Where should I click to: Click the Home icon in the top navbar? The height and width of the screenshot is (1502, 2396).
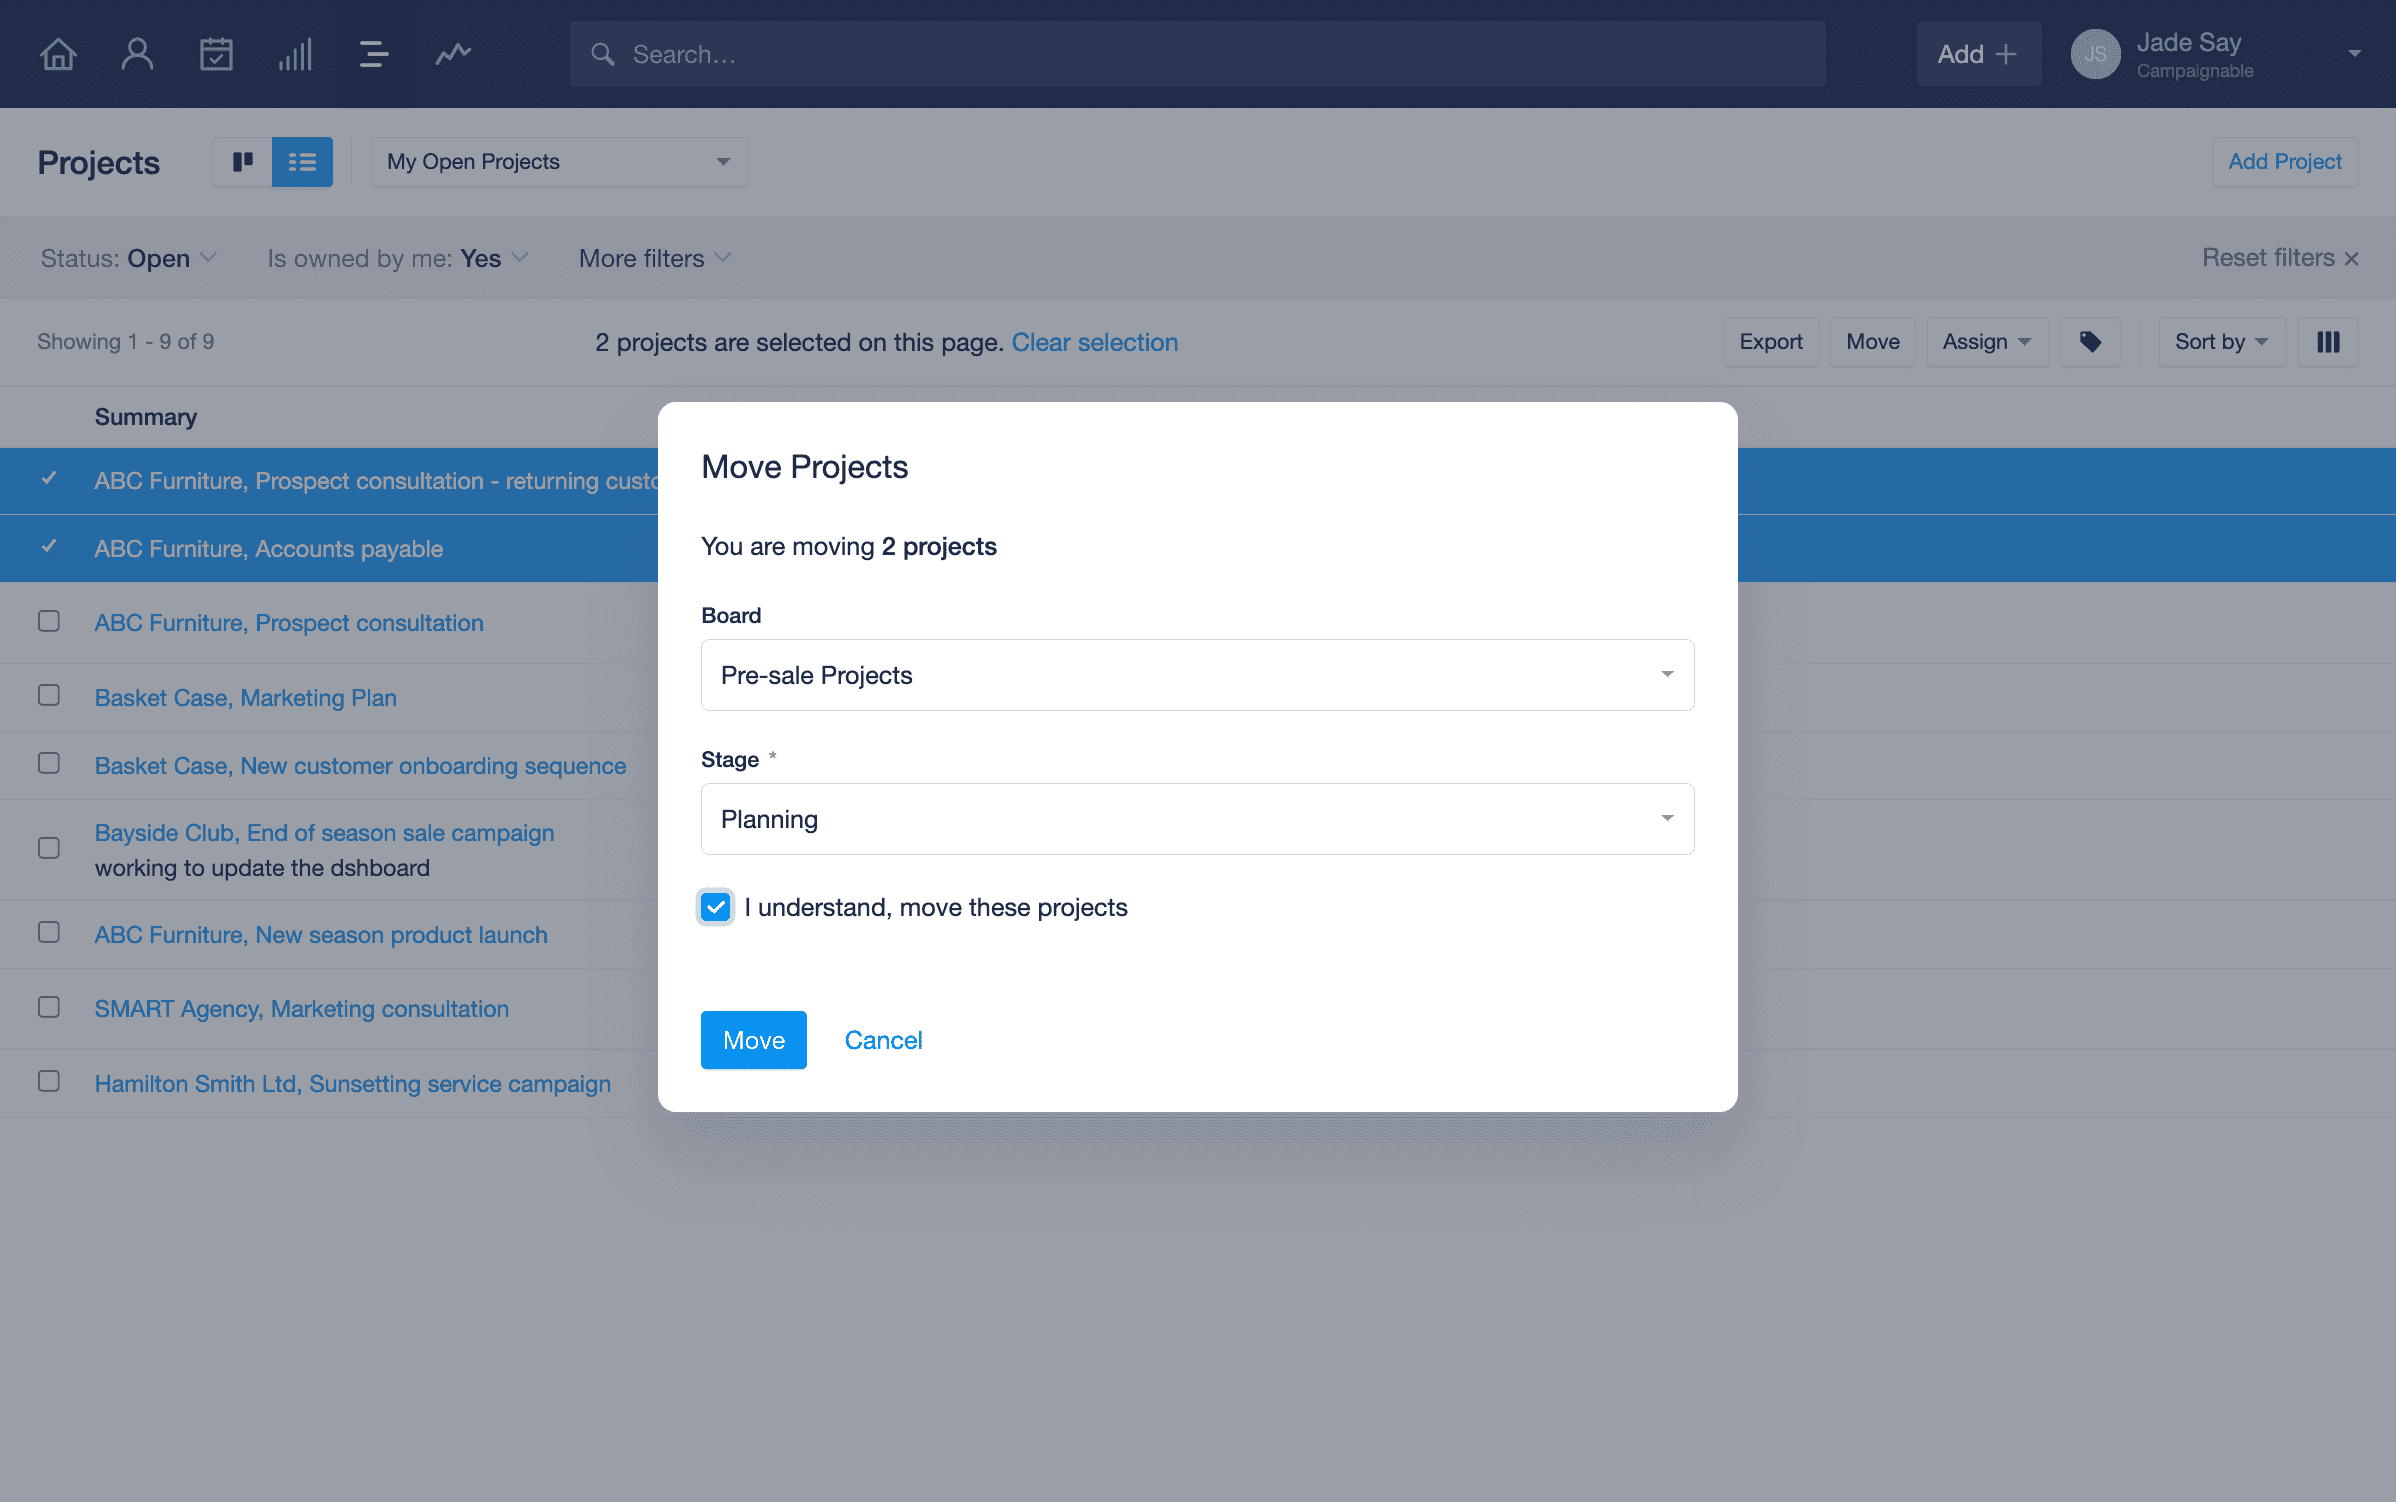coord(59,52)
